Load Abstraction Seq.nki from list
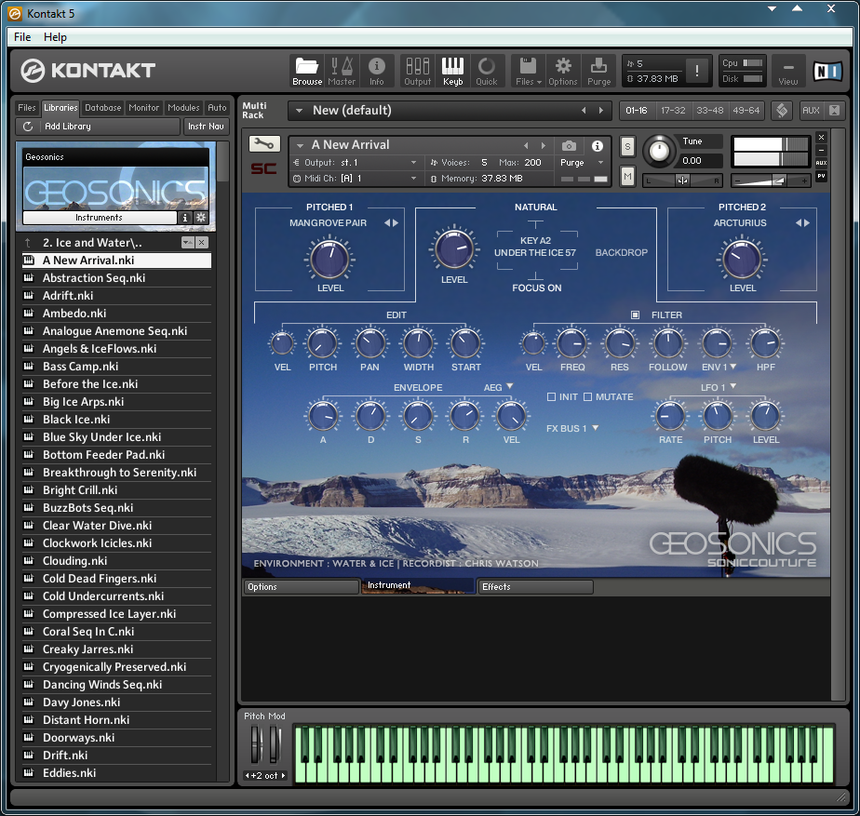860x816 pixels. tap(116, 278)
